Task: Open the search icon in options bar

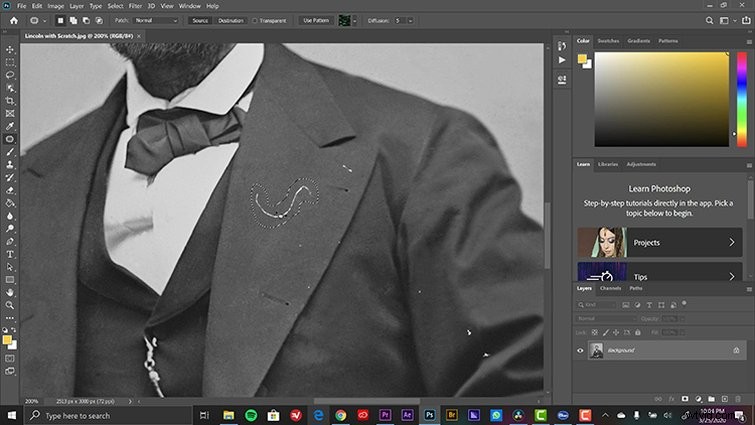Action: click(x=709, y=21)
